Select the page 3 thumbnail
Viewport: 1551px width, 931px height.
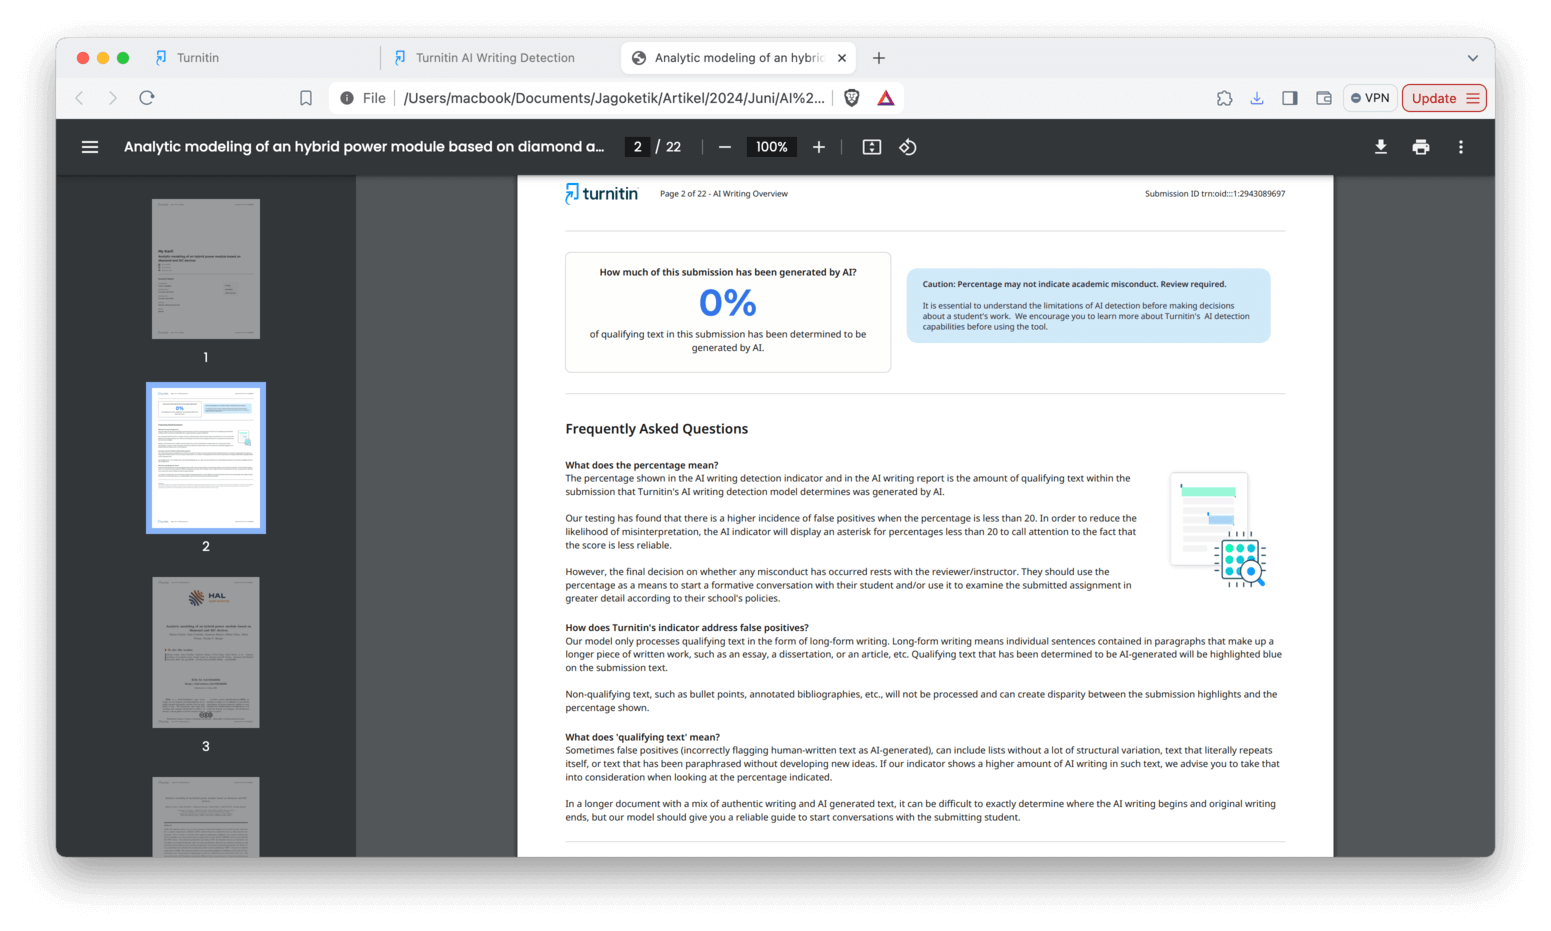click(205, 651)
